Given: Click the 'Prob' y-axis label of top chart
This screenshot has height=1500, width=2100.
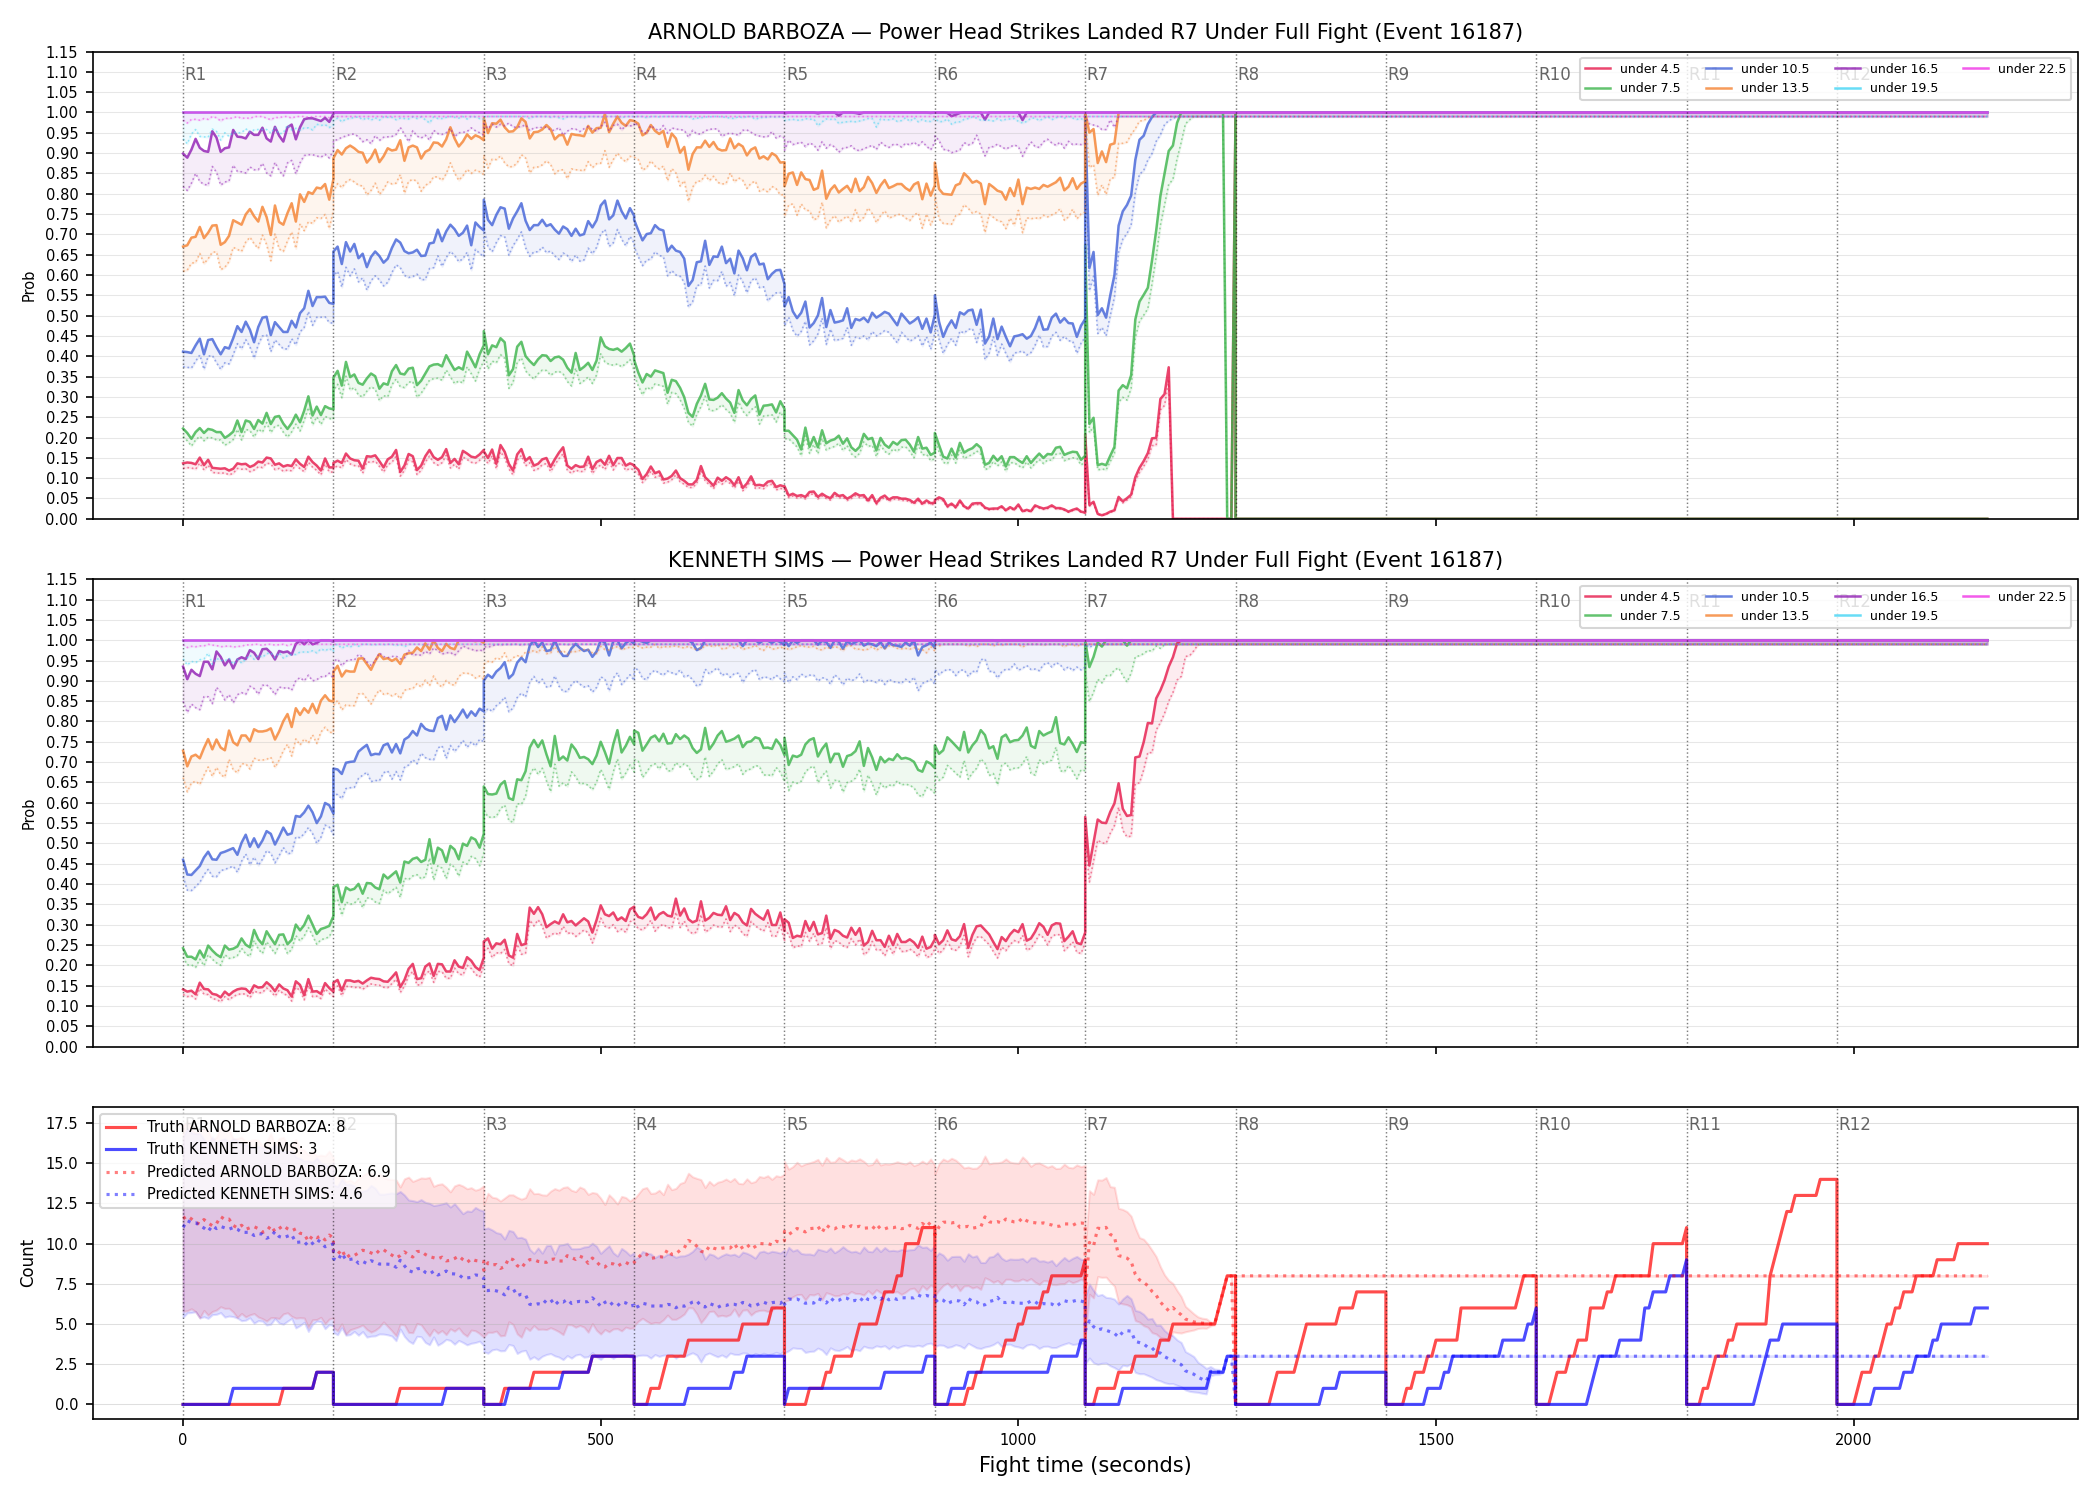Looking at the screenshot, I should (28, 287).
